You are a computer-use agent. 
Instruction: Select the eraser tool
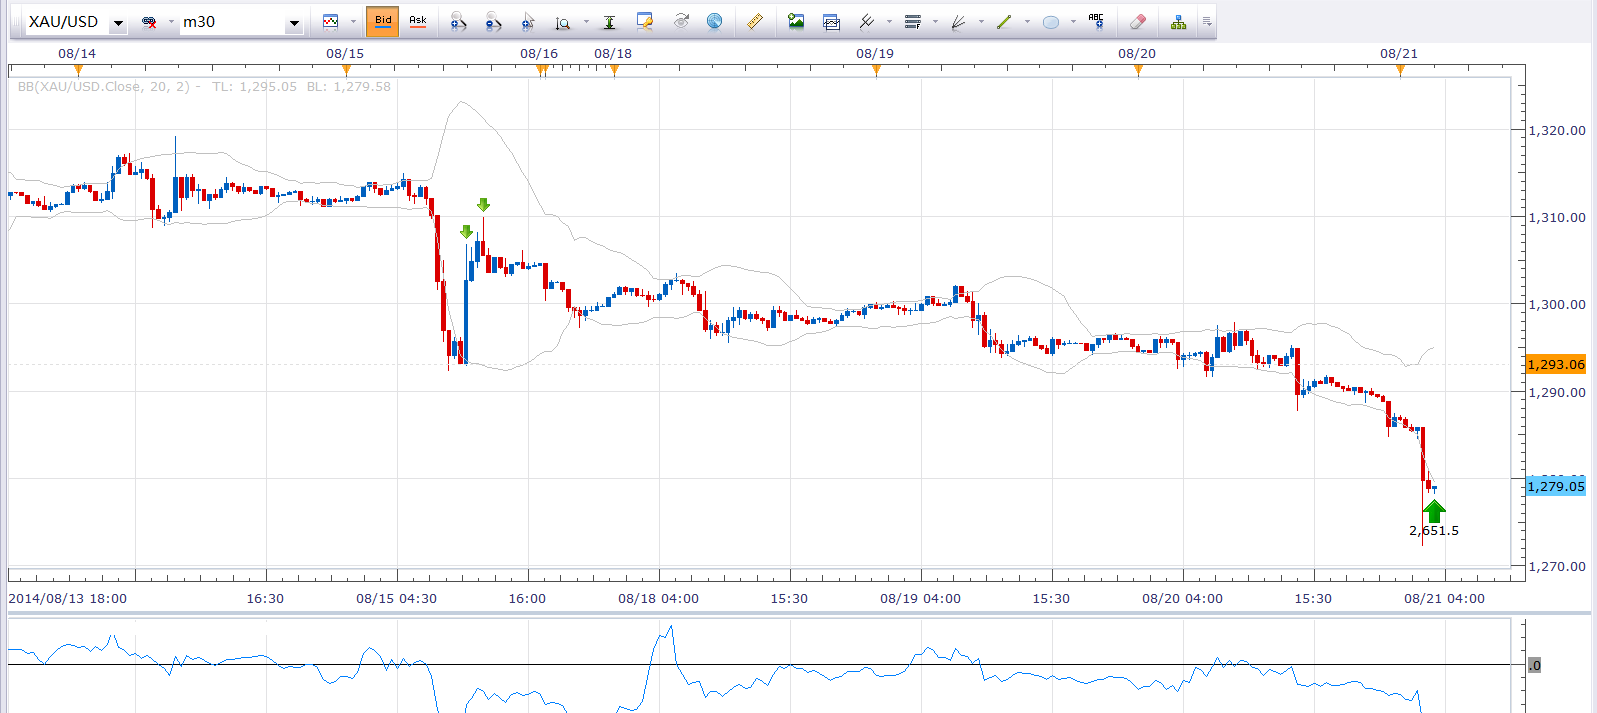point(1137,21)
